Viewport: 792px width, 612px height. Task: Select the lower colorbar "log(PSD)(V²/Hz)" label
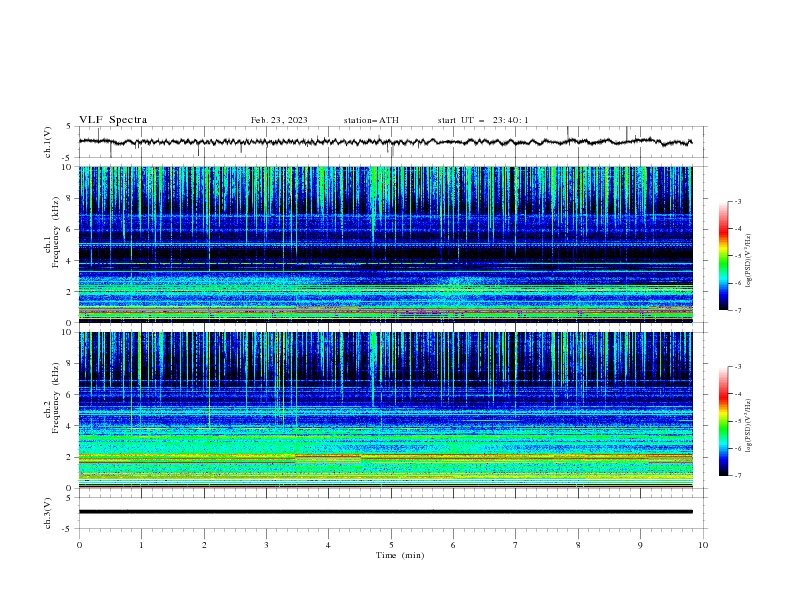pyautogui.click(x=749, y=425)
